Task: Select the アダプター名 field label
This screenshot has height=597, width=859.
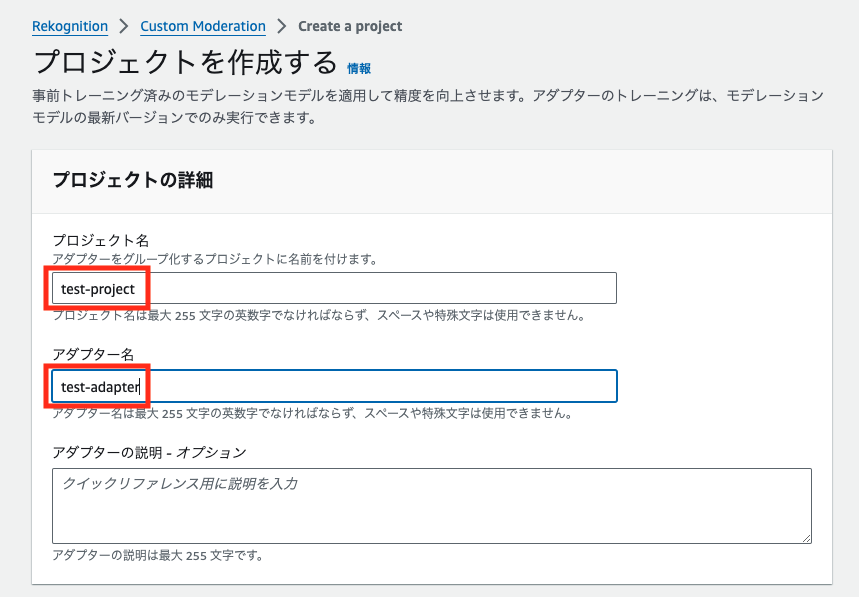Action: tap(93, 354)
